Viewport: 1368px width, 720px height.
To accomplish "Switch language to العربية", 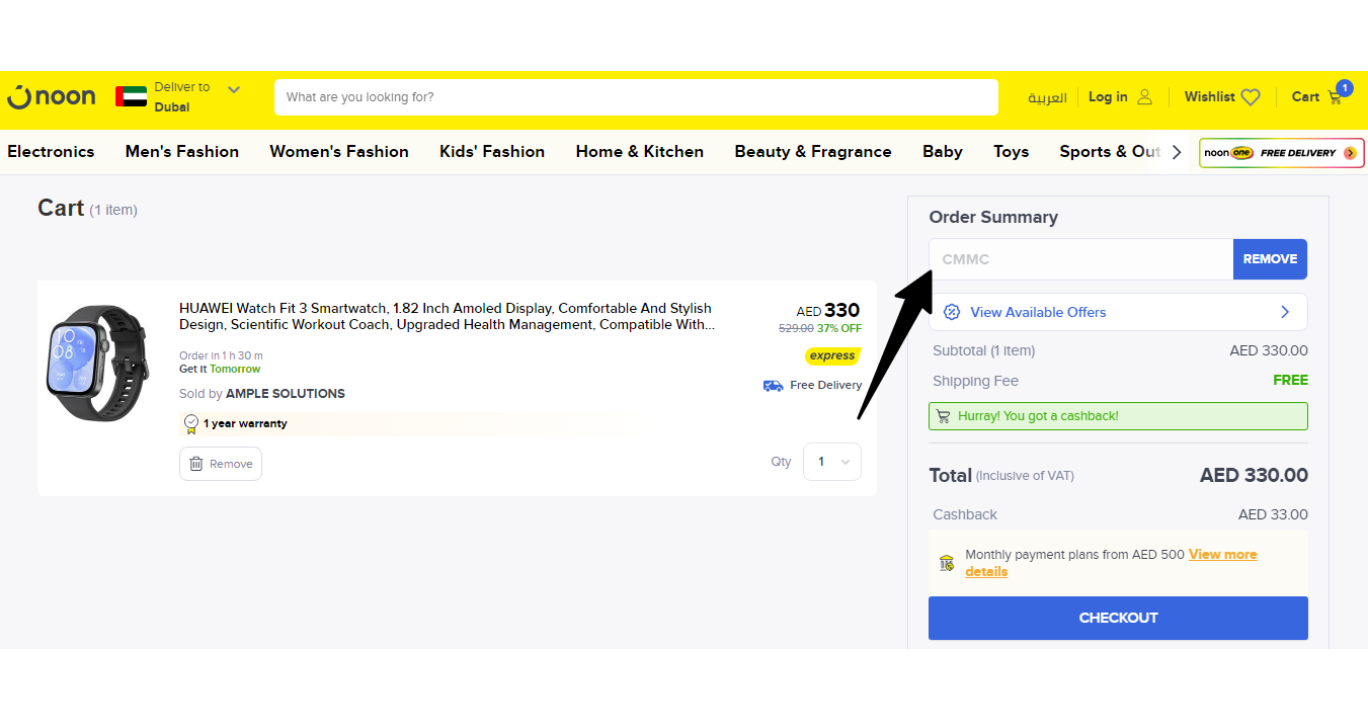I will click(x=1047, y=97).
